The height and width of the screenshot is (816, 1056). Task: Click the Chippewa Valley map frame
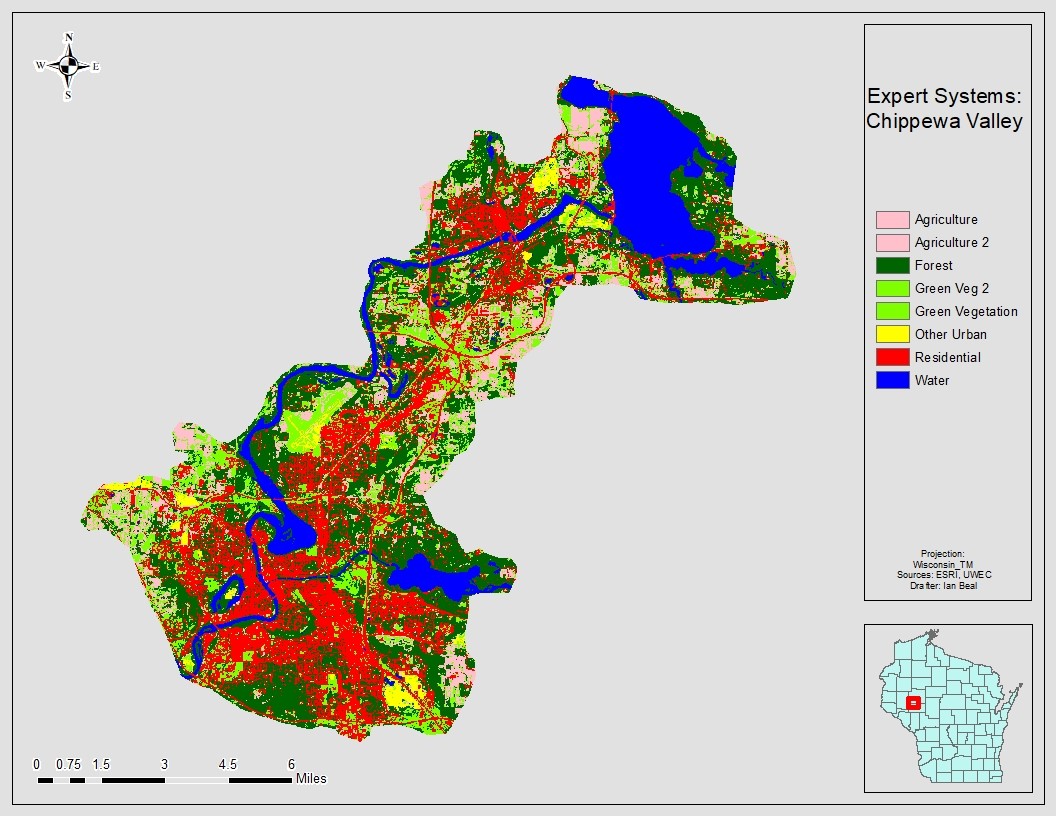pyautogui.click(x=430, y=400)
